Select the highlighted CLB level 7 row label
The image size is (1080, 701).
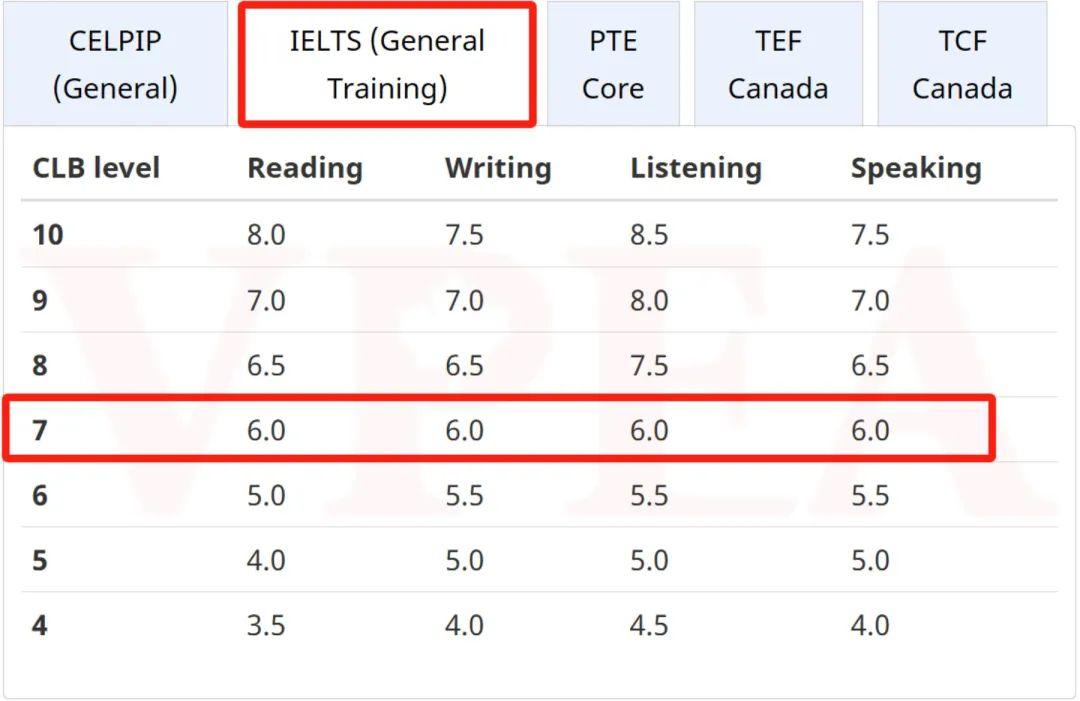[x=40, y=430]
